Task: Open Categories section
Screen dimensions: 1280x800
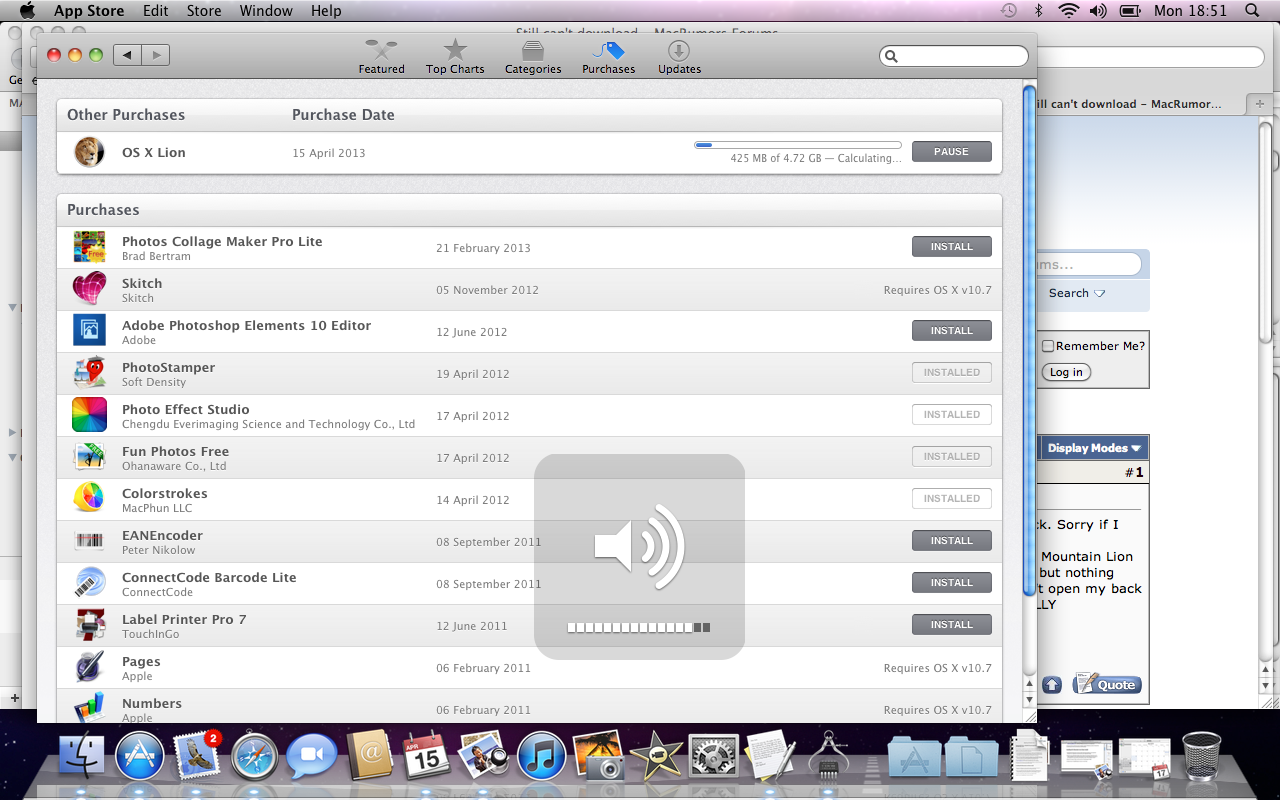Action: coord(533,57)
